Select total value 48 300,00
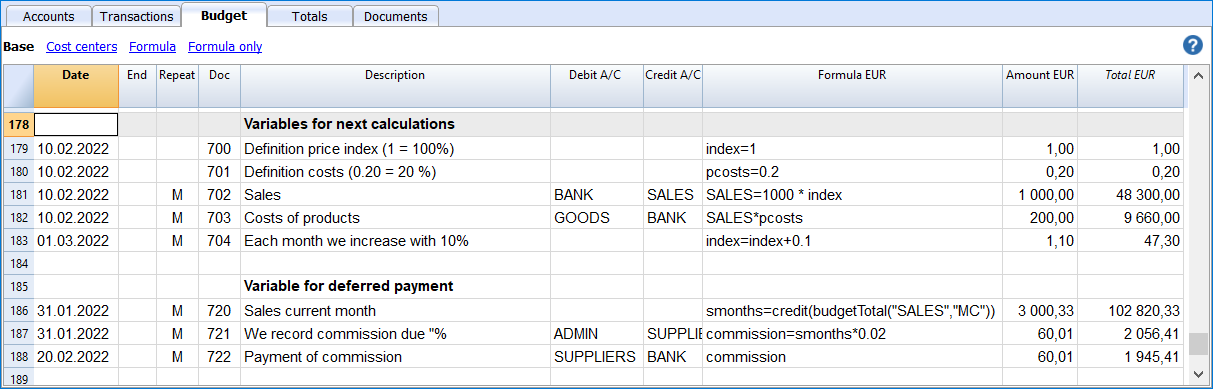Screen dimensions: 1213x389 [1131, 195]
